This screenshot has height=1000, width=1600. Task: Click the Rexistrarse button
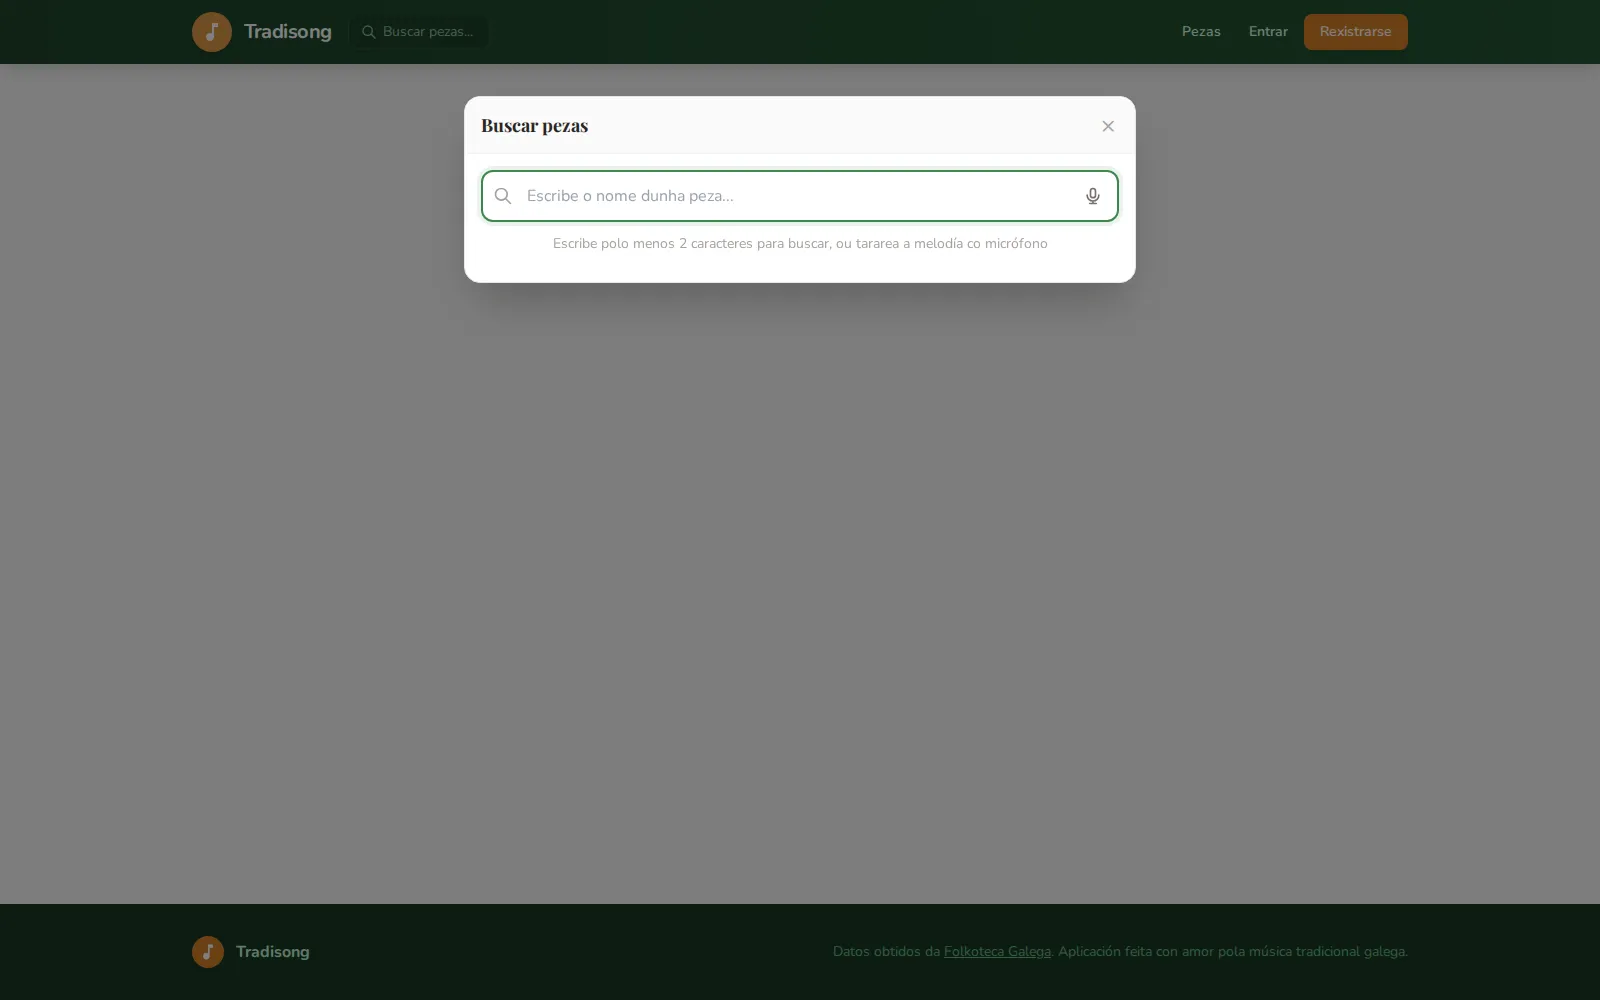(x=1355, y=32)
